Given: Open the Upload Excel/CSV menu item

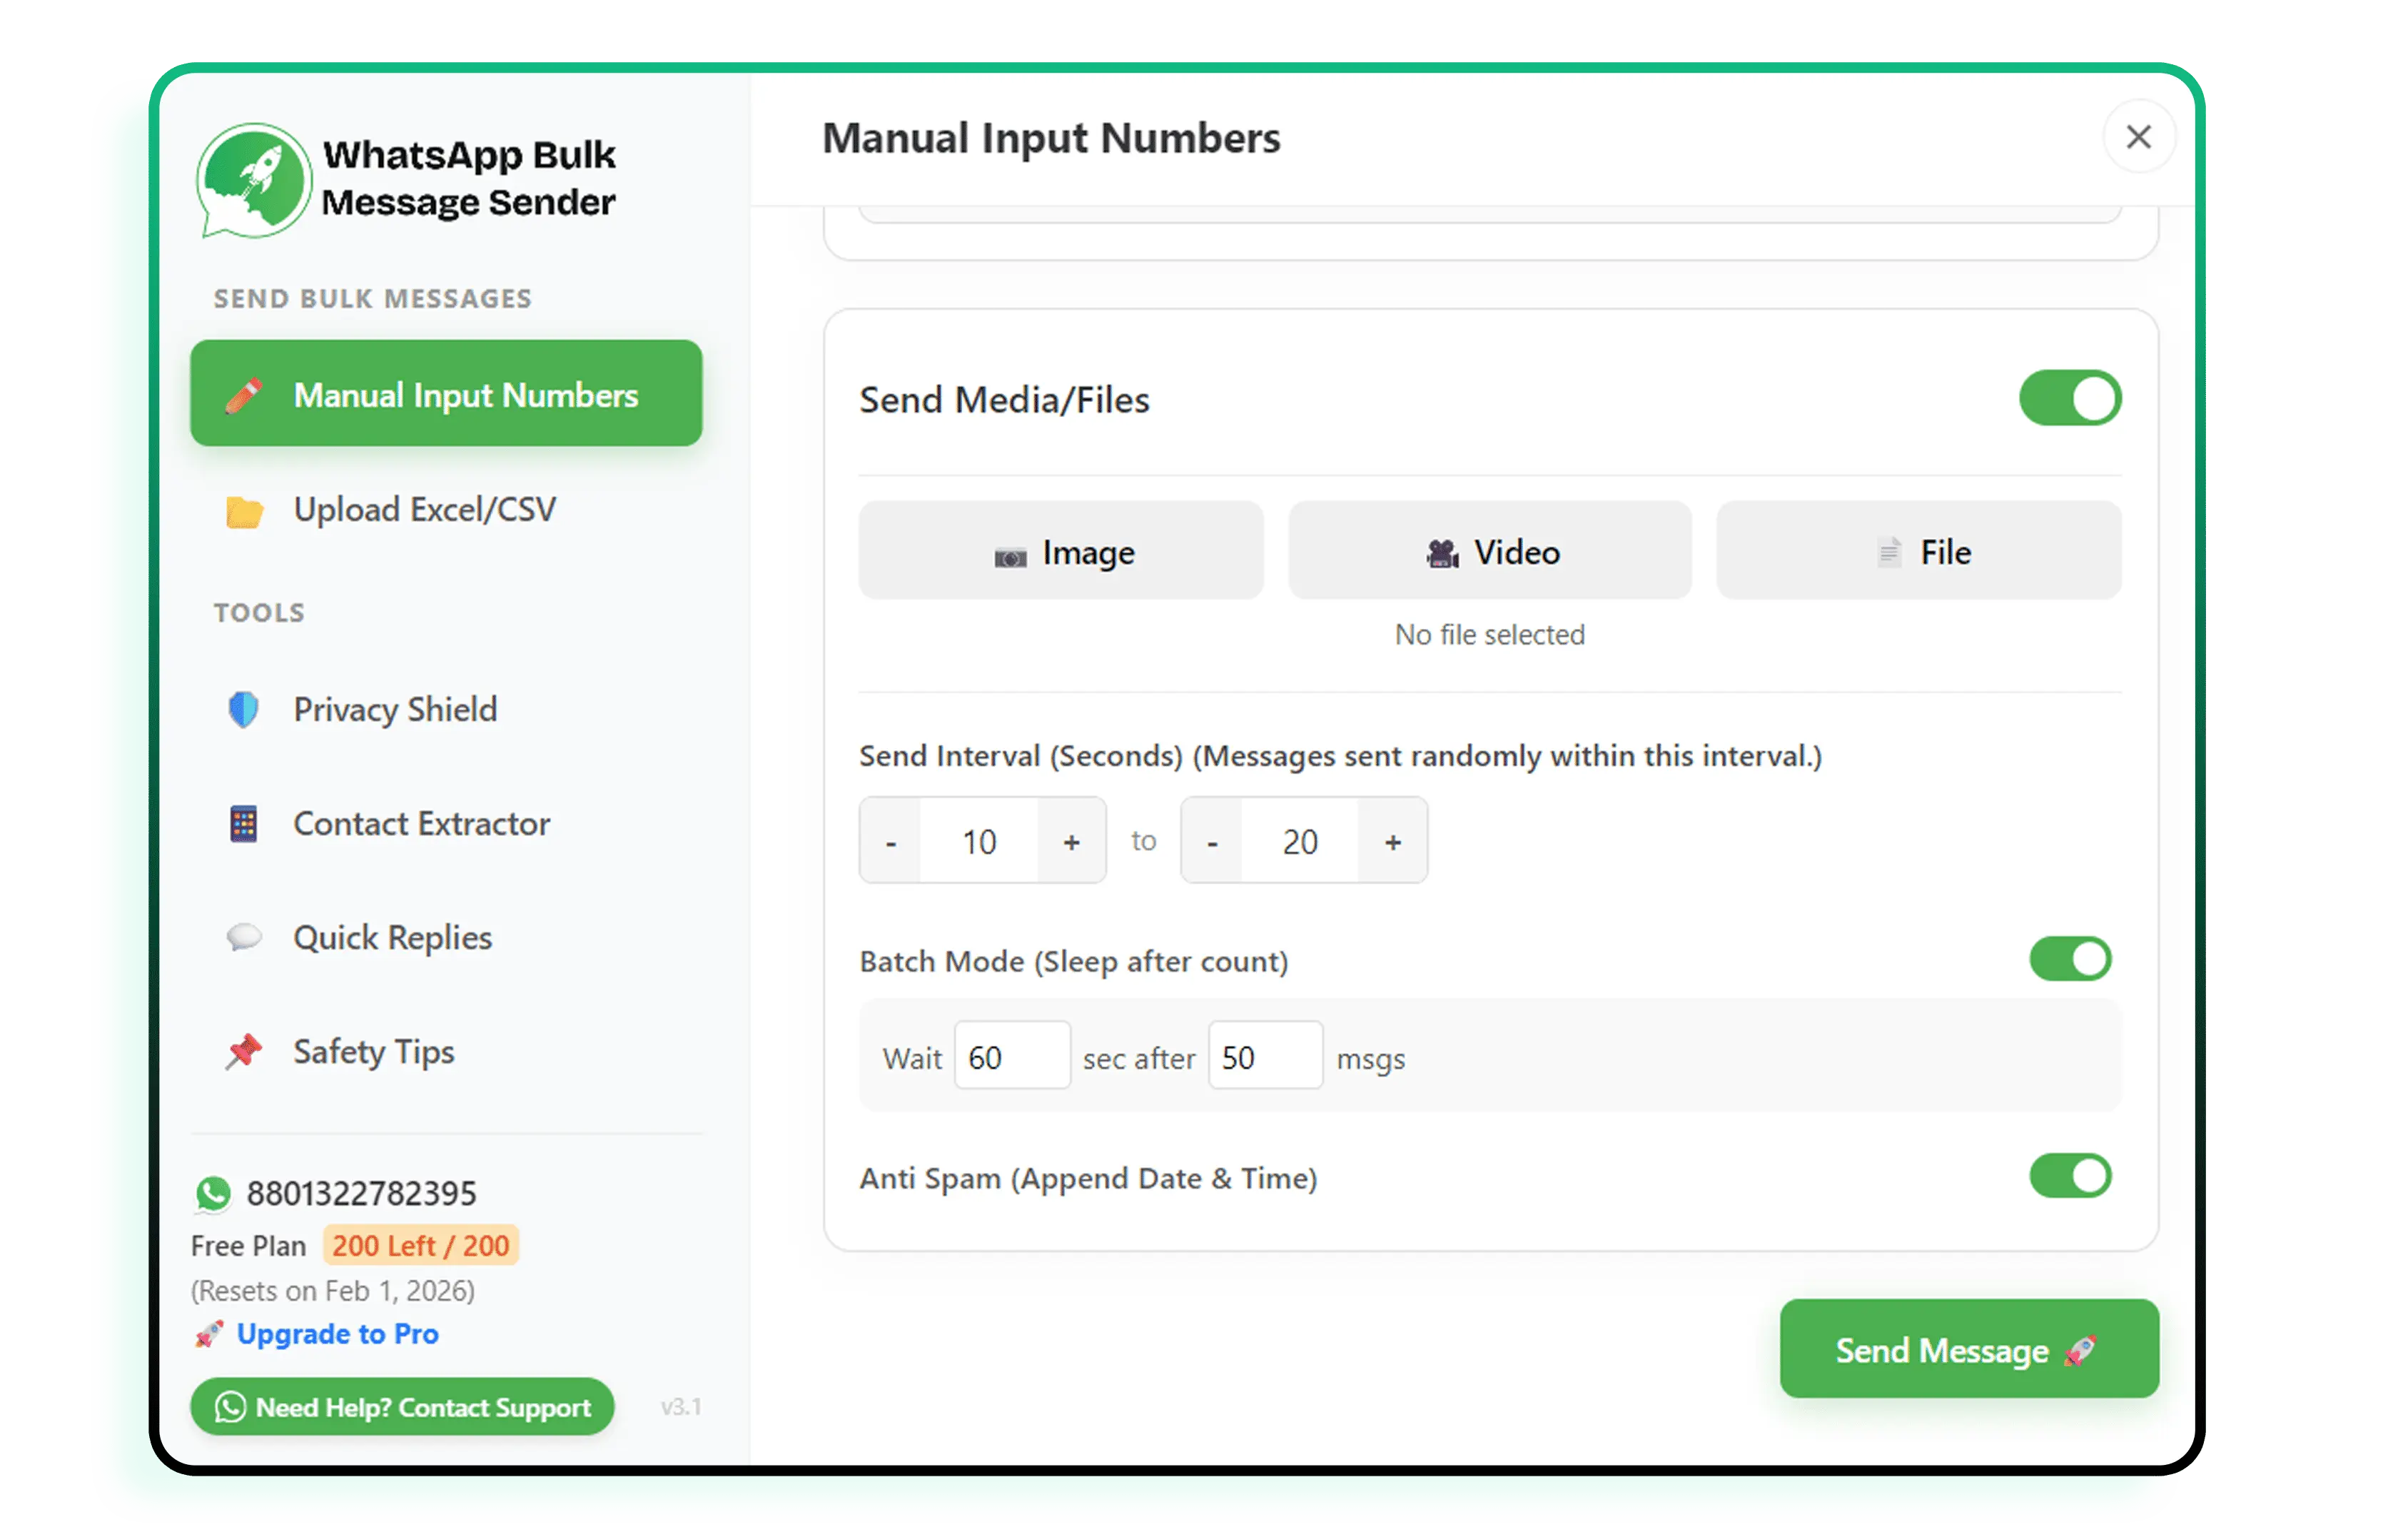Looking at the screenshot, I should pos(424,510).
